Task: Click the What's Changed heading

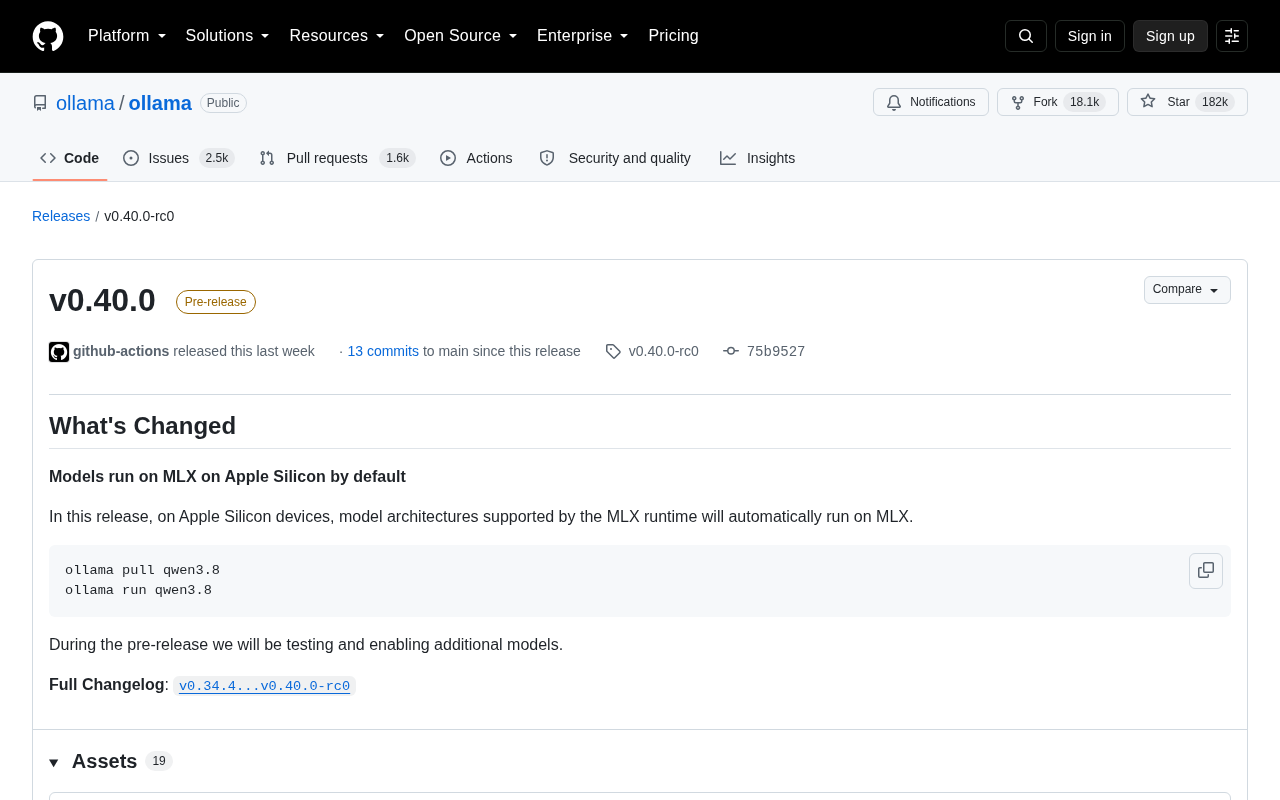Action: [x=142, y=426]
